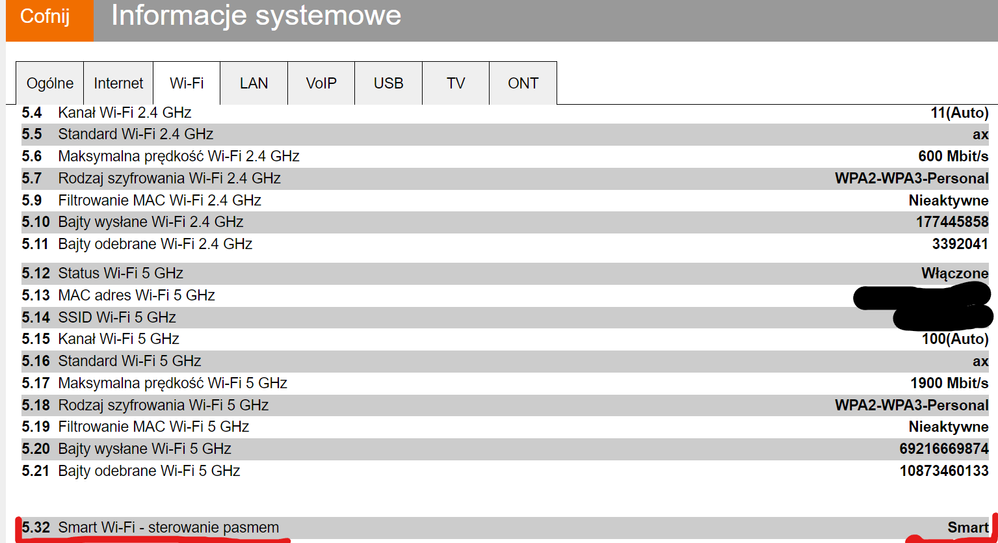Select the TV tab
Viewport: 998px width, 543px height.
[x=456, y=83]
